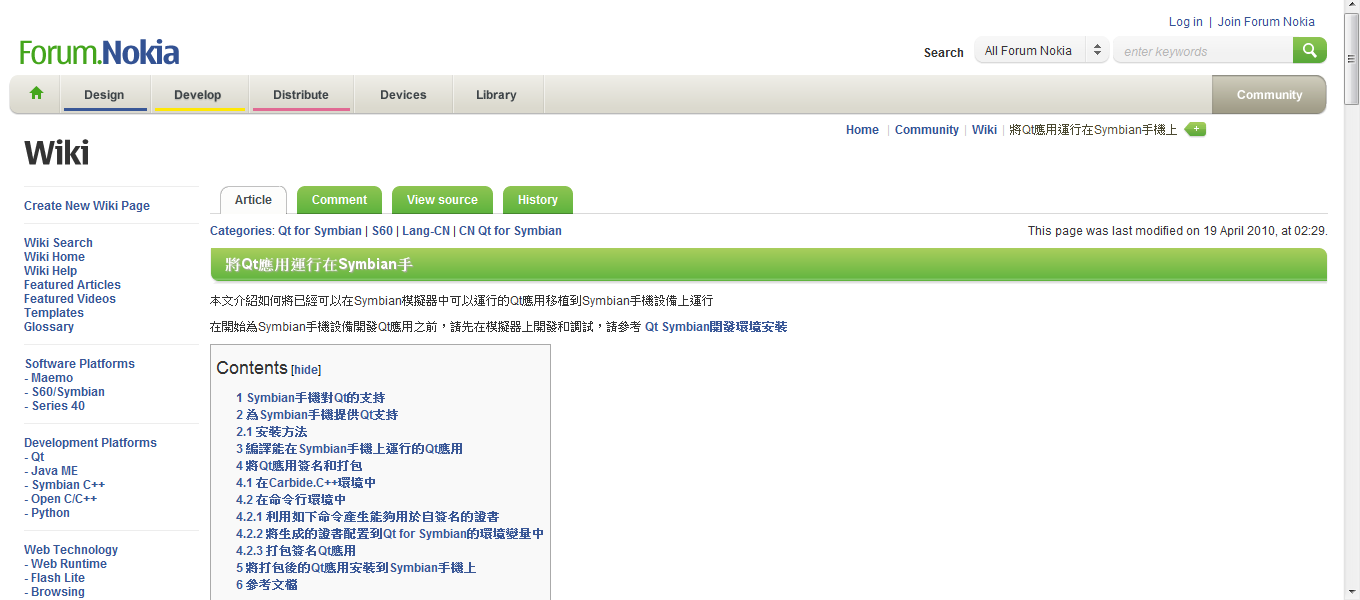The height and width of the screenshot is (600, 1360).
Task: Hide the Contents table via [hide]
Action: (x=306, y=370)
